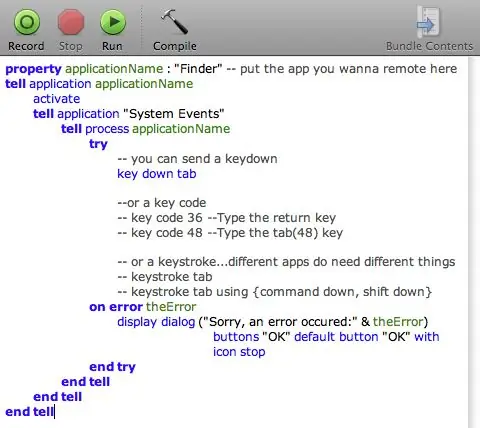This screenshot has height=428, width=480.
Task: Click the Run label under play icon
Action: tap(112, 46)
